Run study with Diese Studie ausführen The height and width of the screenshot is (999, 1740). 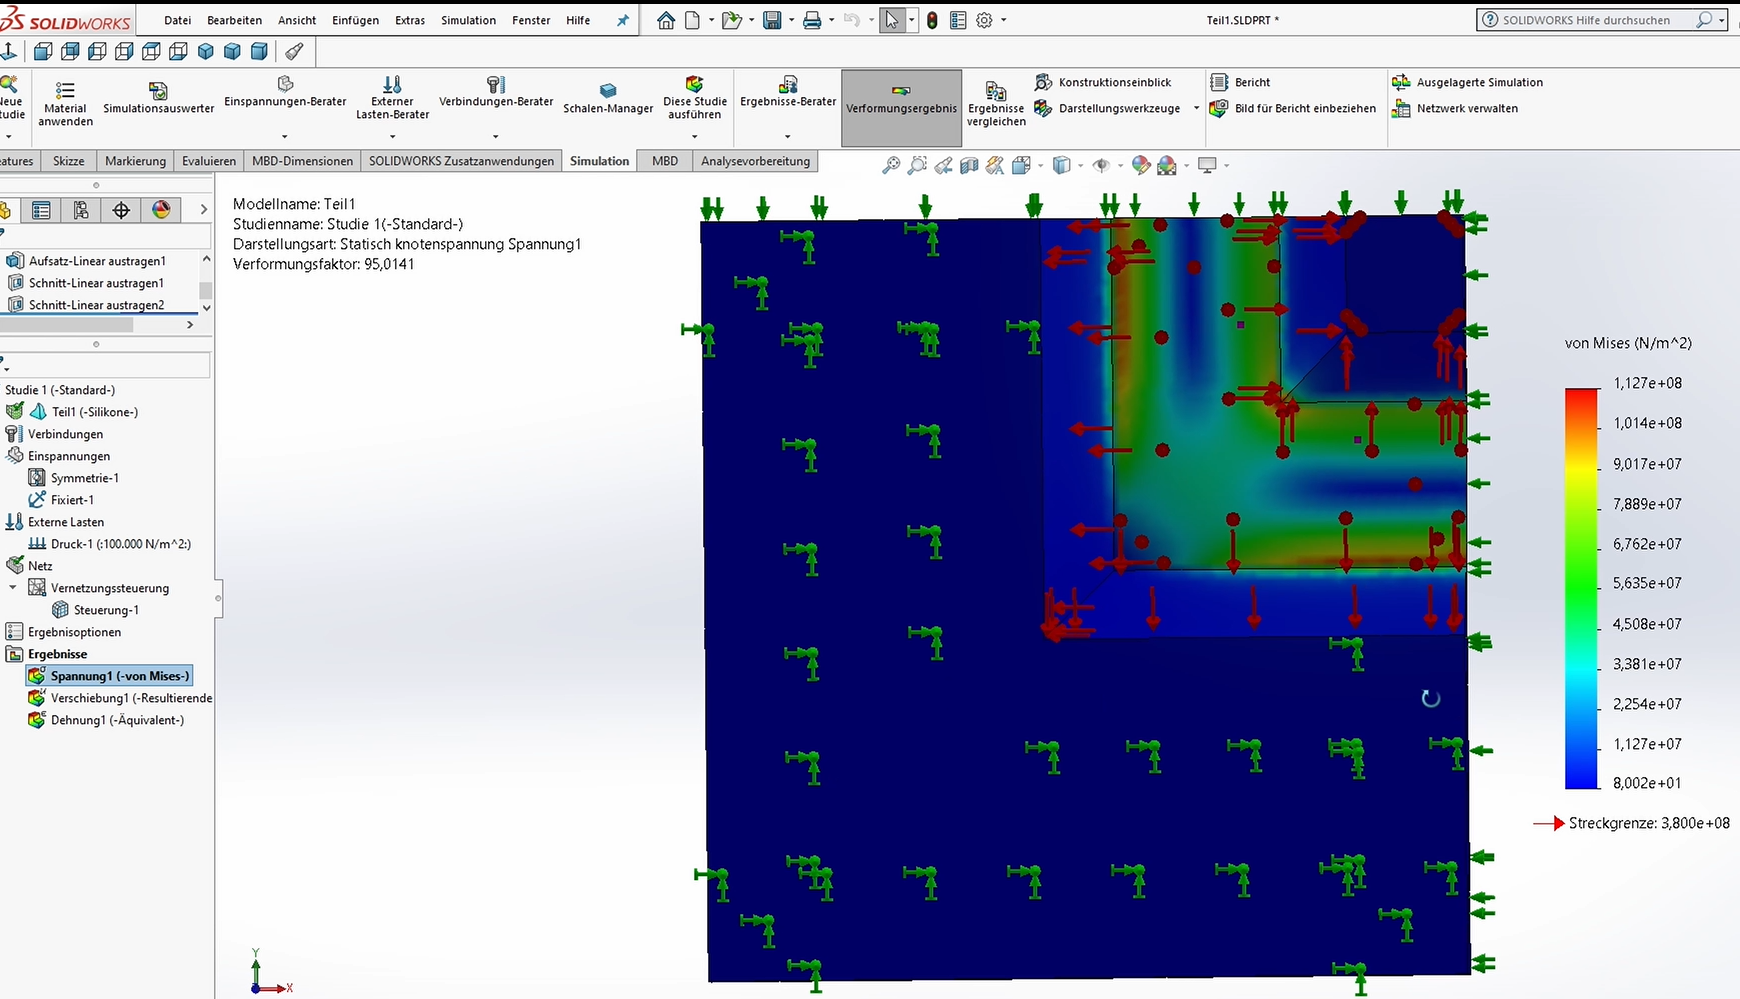click(x=694, y=85)
